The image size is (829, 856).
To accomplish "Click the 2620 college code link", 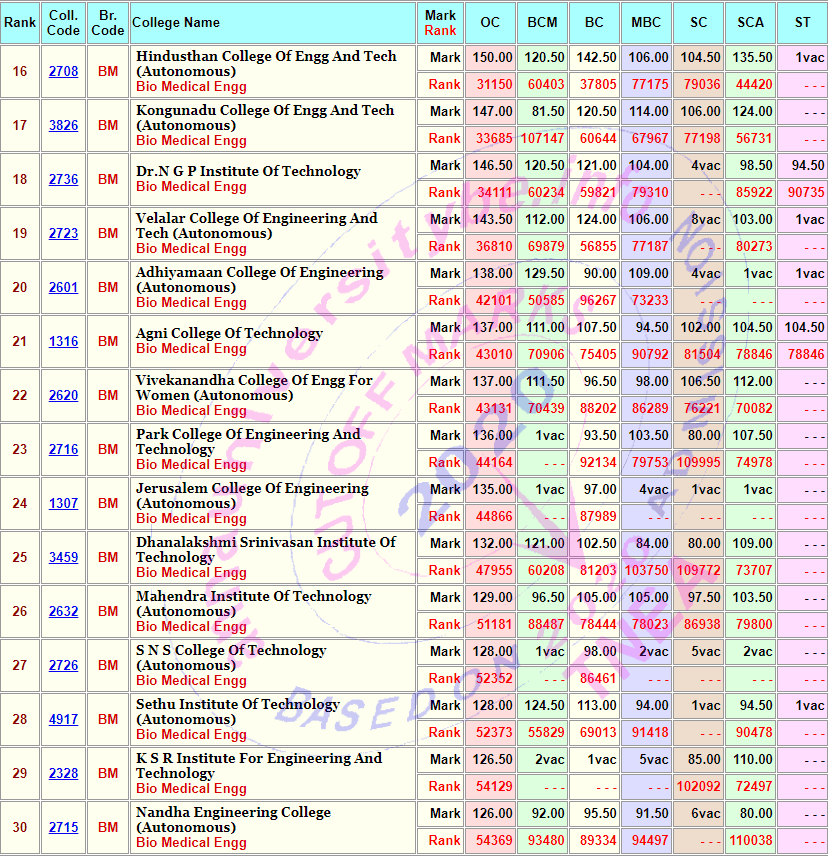I will click(63, 396).
